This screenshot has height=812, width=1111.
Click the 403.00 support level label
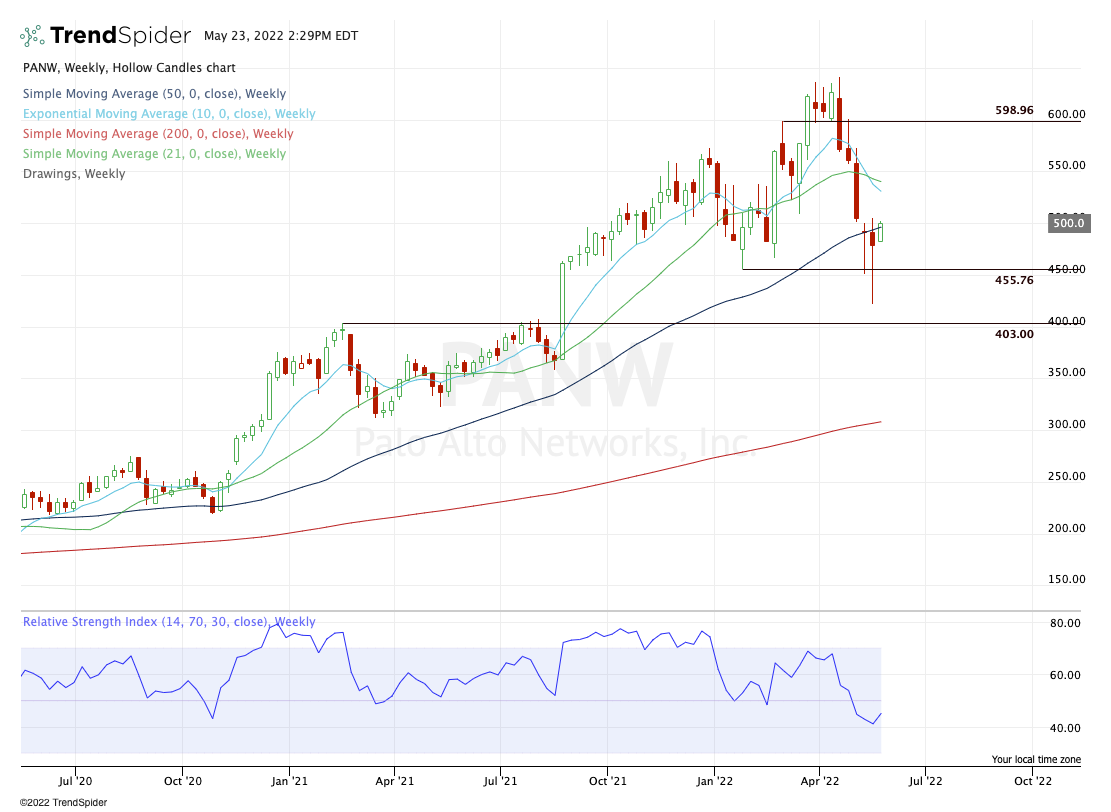pyautogui.click(x=1014, y=334)
